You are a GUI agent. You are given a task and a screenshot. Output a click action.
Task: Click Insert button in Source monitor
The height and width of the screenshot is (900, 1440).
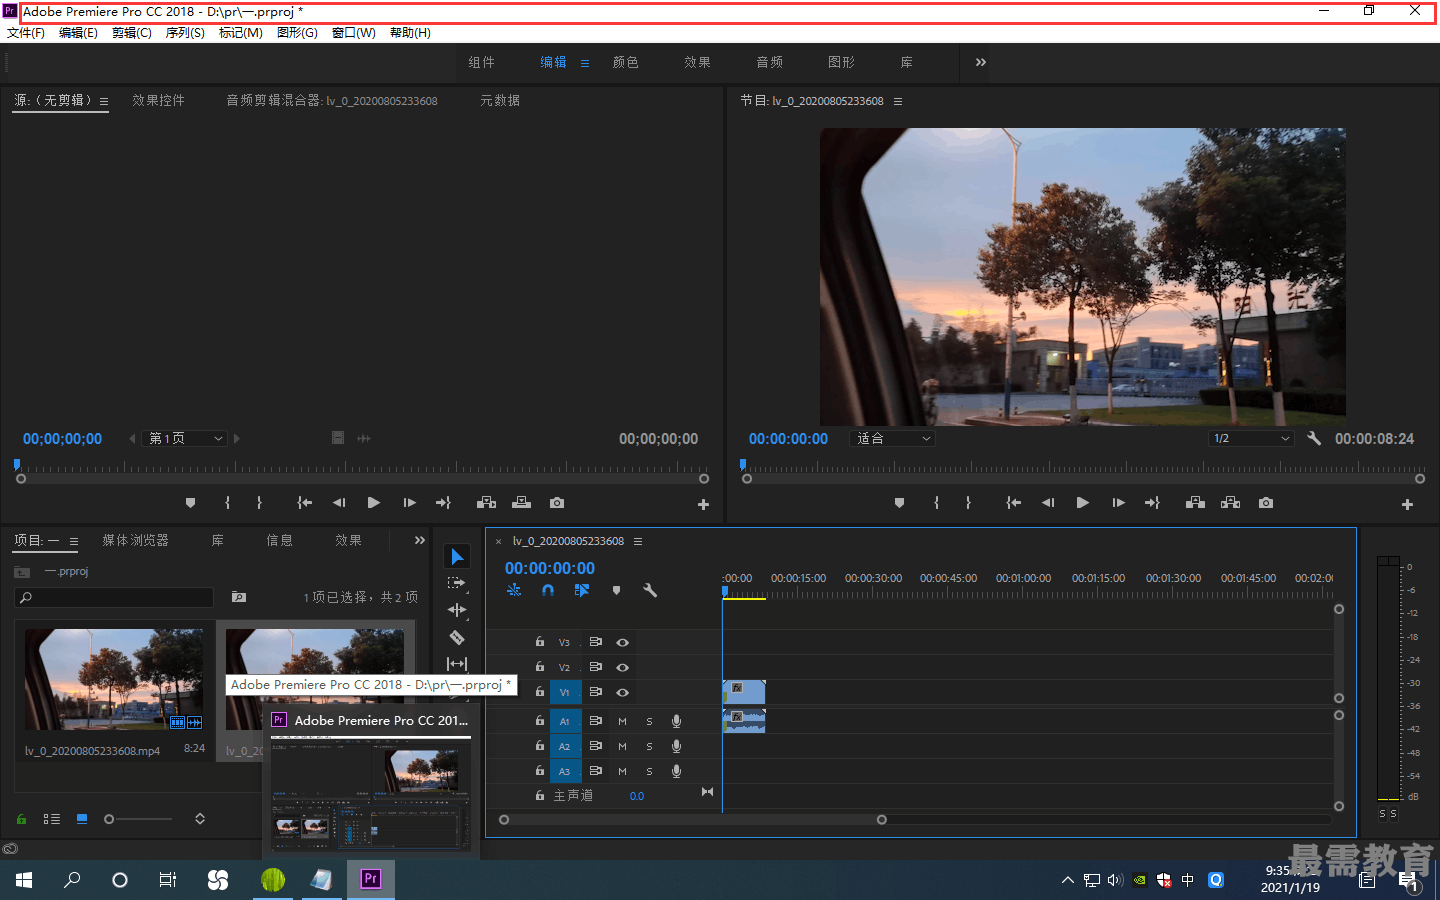pyautogui.click(x=486, y=503)
